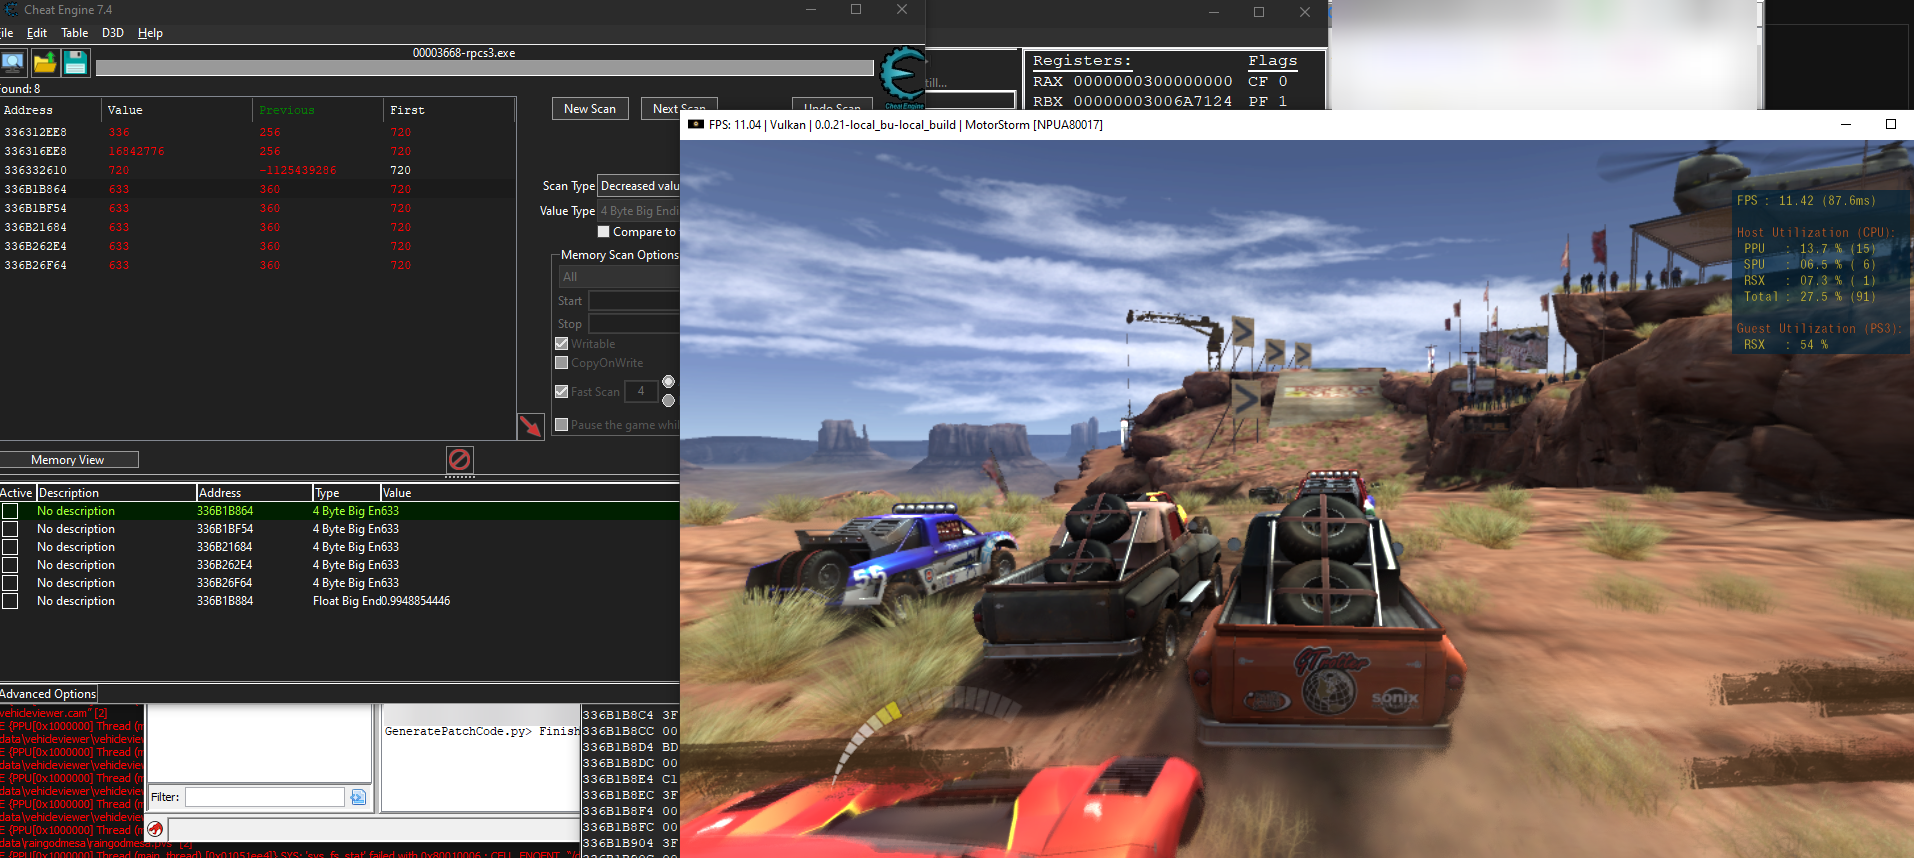The height and width of the screenshot is (858, 1914).
Task: Click the 'Found: 8' results count label
Action: 20,89
